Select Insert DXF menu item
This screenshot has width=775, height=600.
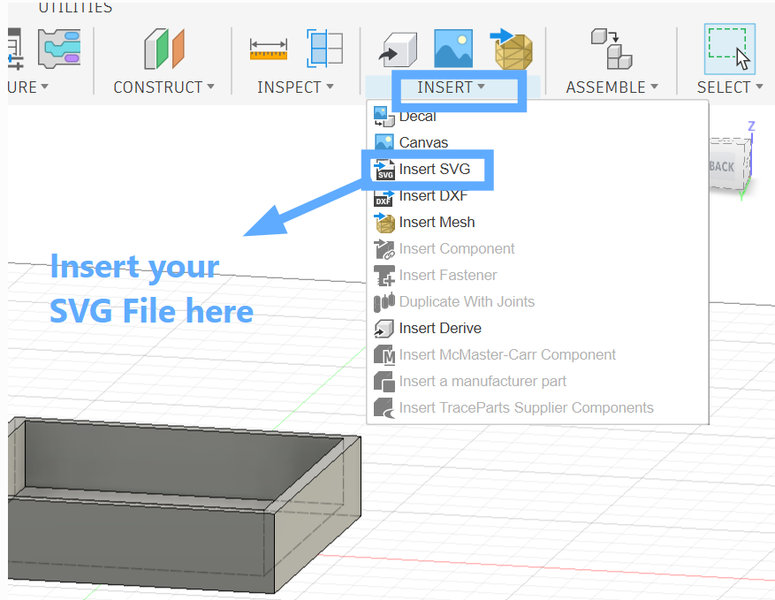537,196
